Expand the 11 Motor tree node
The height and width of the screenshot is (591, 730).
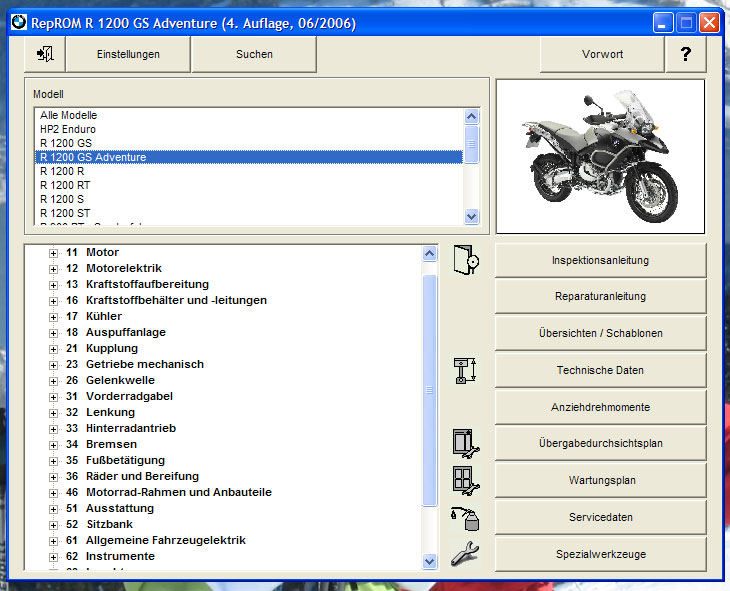pos(54,253)
